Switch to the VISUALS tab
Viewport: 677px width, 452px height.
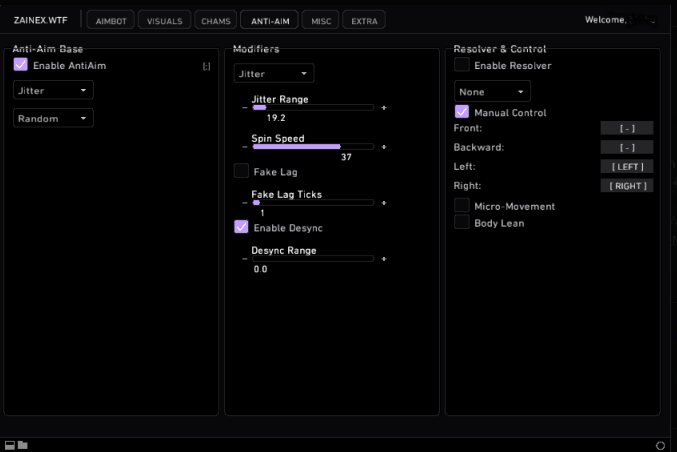click(163, 20)
